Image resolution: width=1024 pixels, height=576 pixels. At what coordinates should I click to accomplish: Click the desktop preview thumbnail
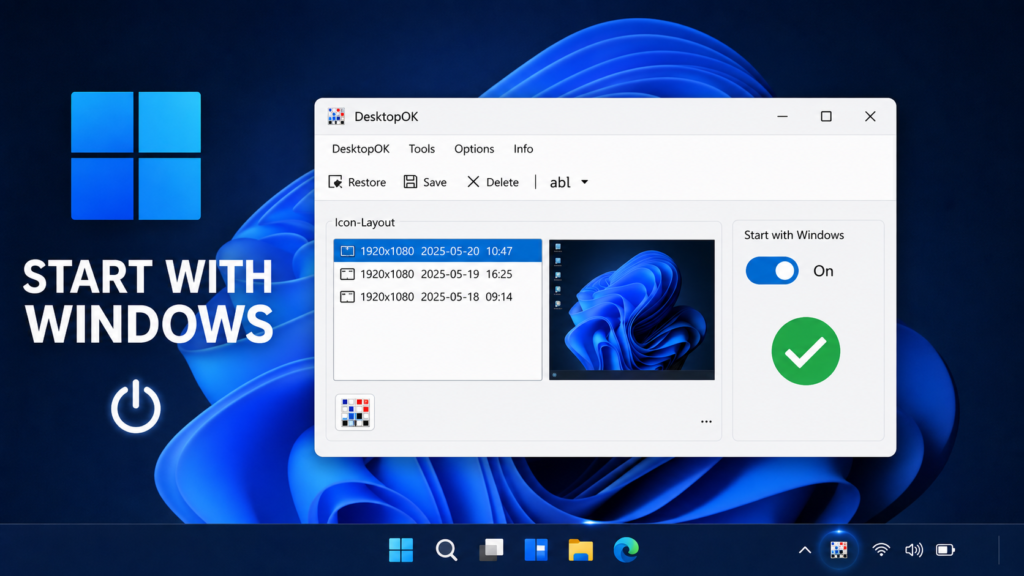coord(632,310)
